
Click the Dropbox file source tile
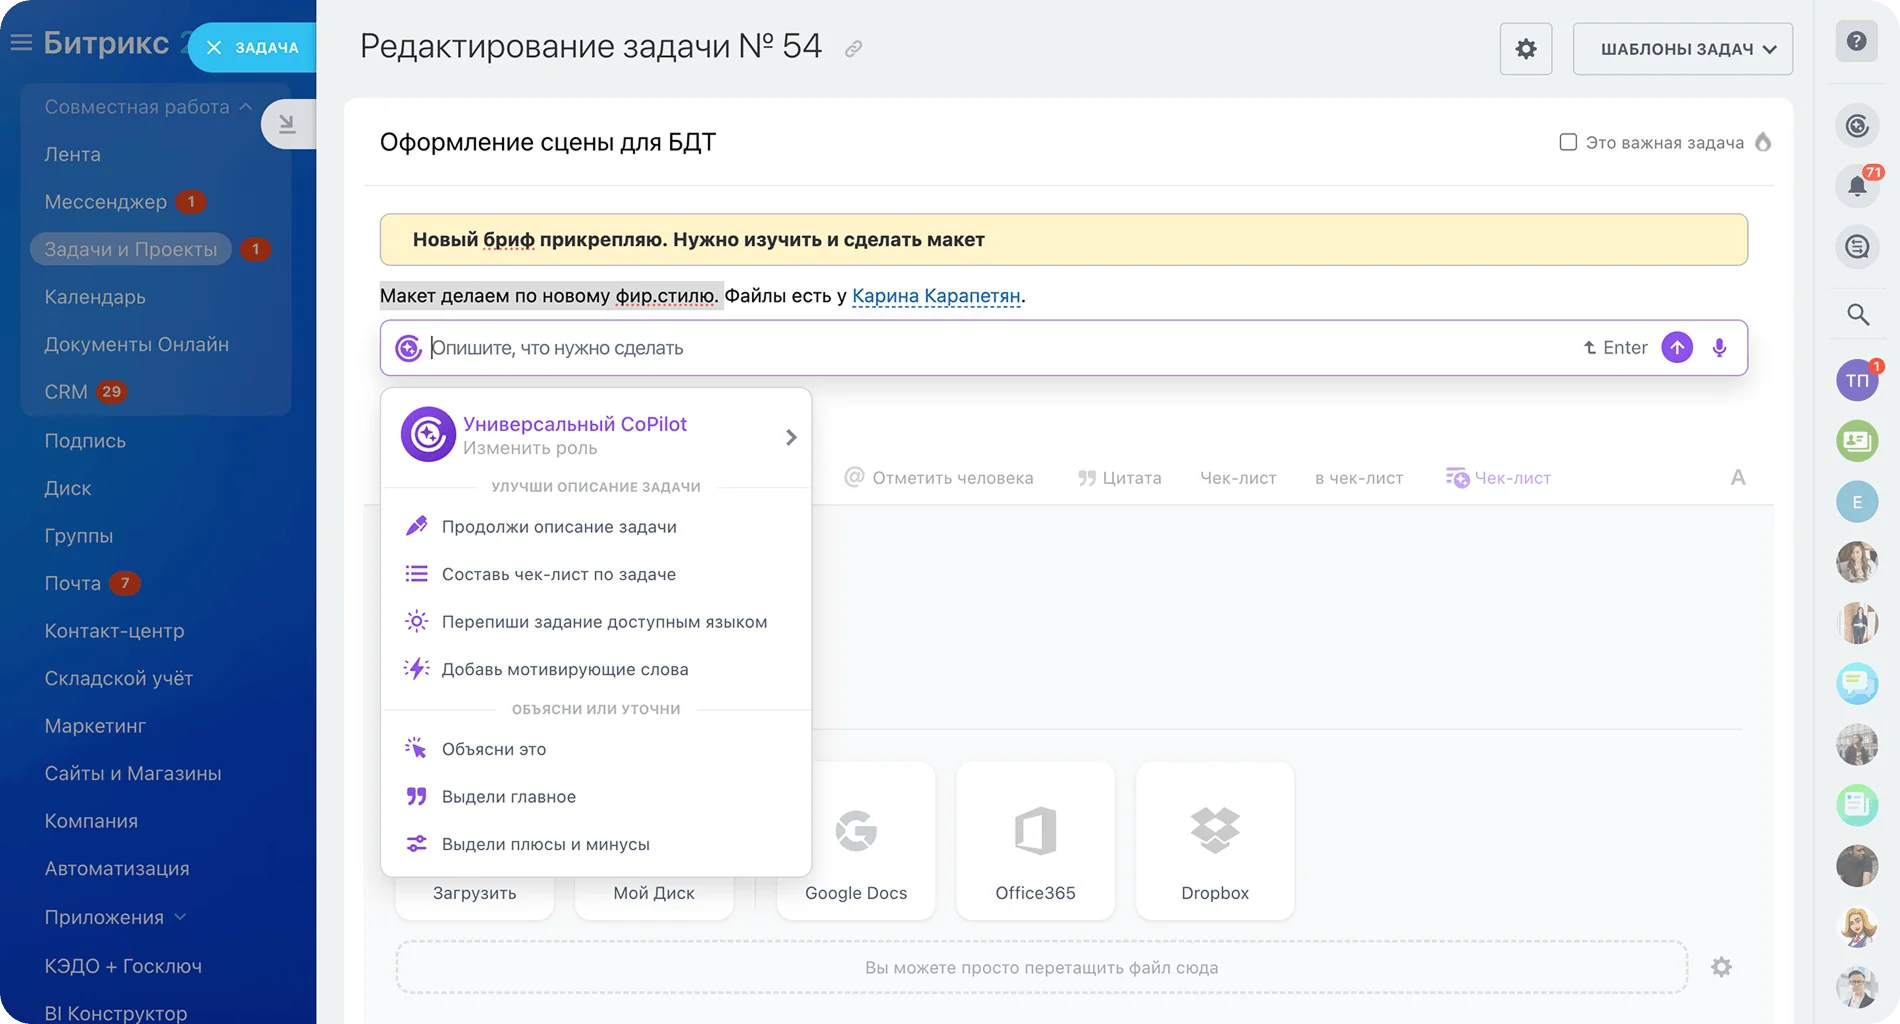point(1214,840)
